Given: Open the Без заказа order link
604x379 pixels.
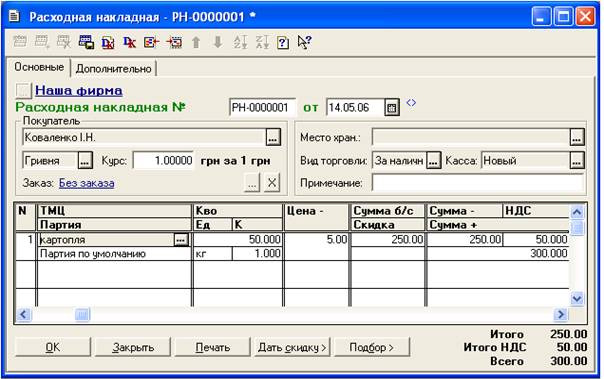Looking at the screenshot, I should click(87, 183).
